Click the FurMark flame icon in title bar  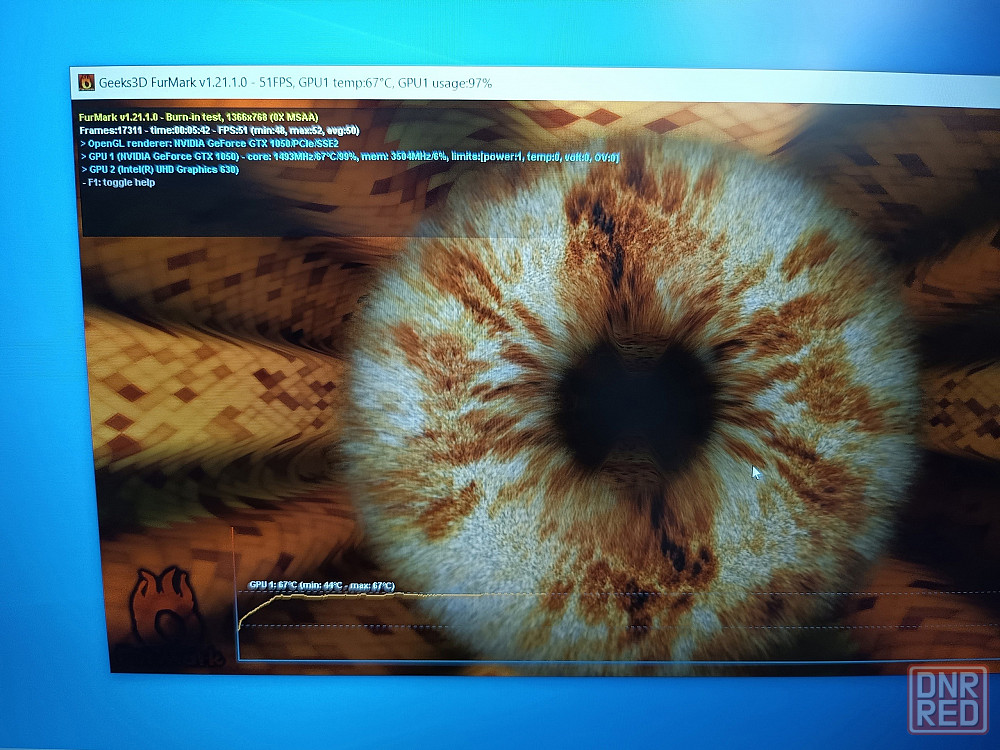pos(86,82)
